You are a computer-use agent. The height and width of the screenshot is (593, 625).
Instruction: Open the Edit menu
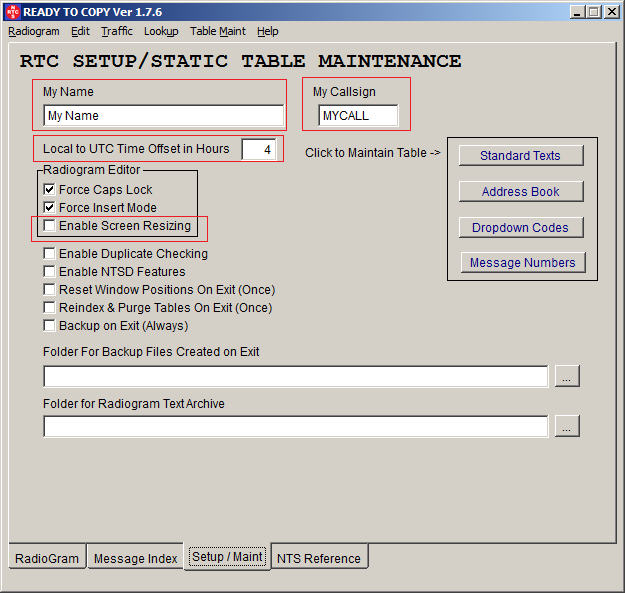[80, 31]
